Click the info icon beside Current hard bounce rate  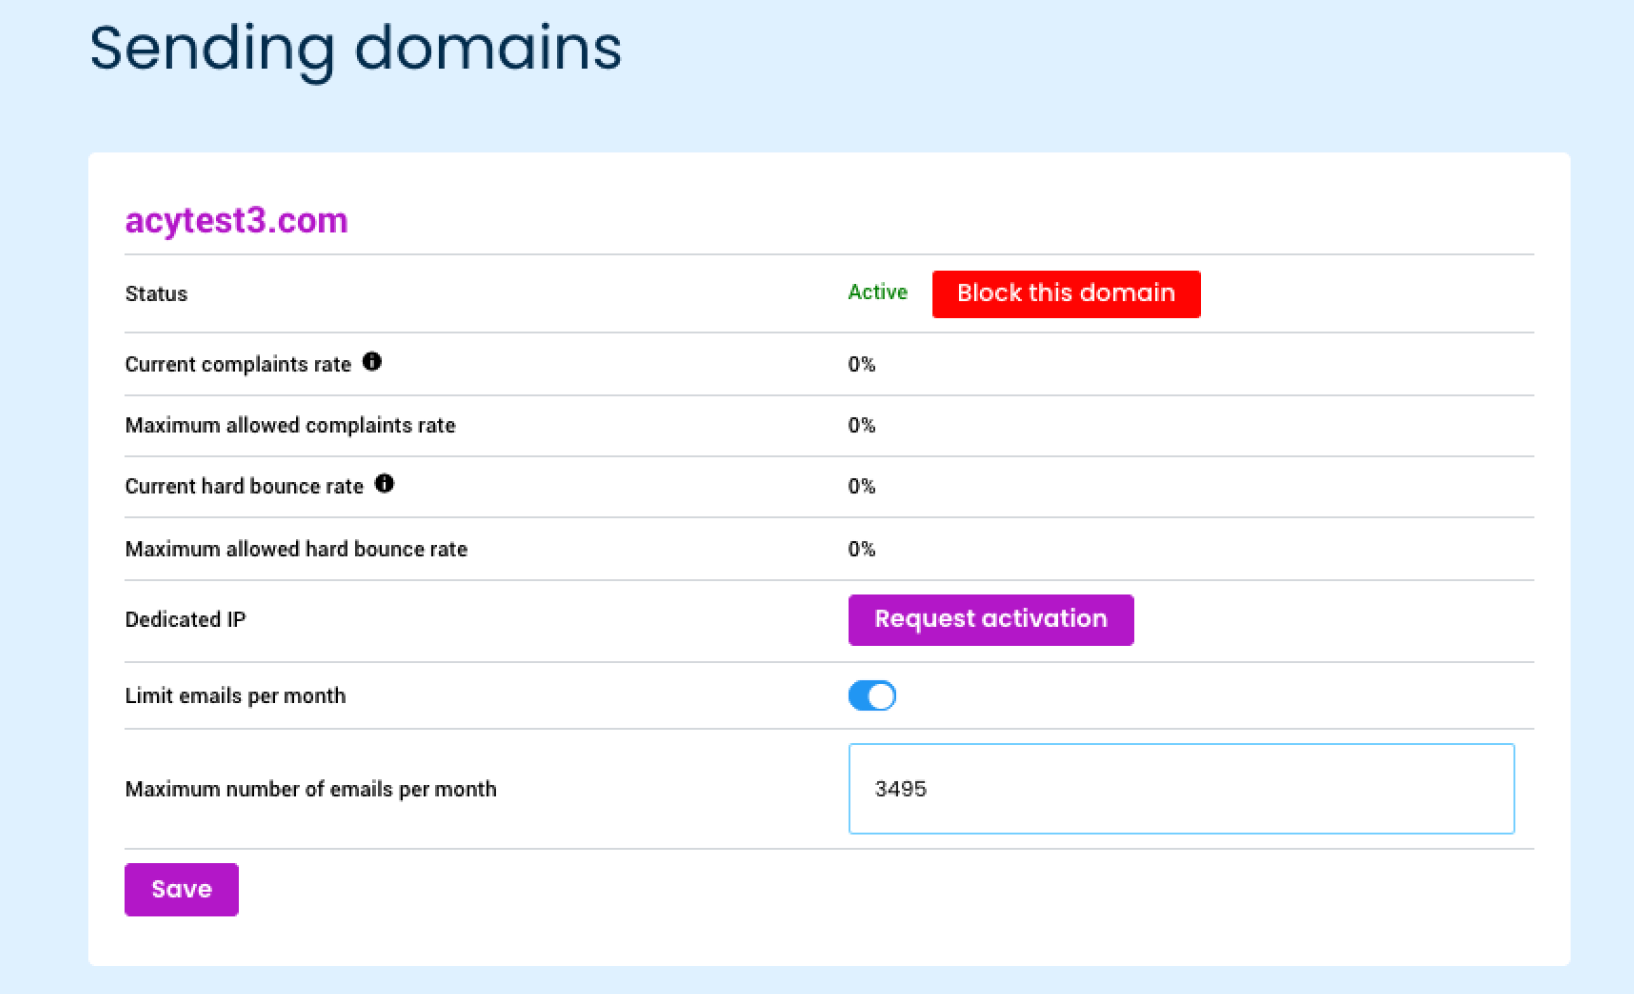[384, 484]
